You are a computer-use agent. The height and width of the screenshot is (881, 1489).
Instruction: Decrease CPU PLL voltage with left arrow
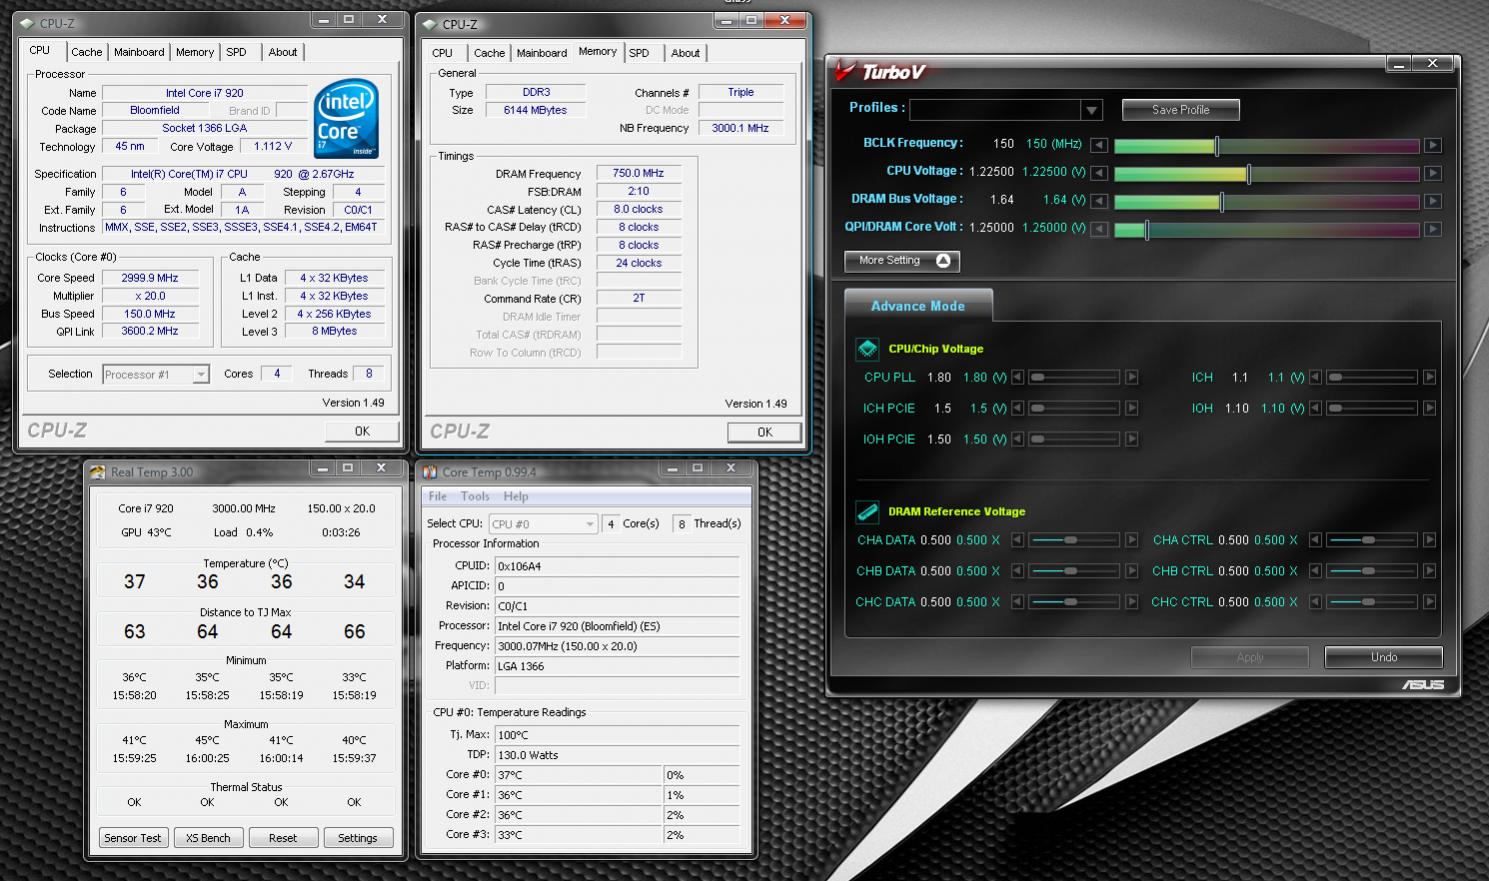point(1017,377)
